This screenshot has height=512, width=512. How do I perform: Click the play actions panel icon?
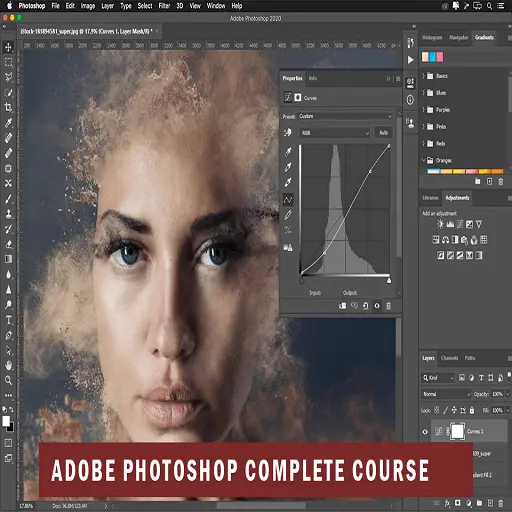coord(410,60)
